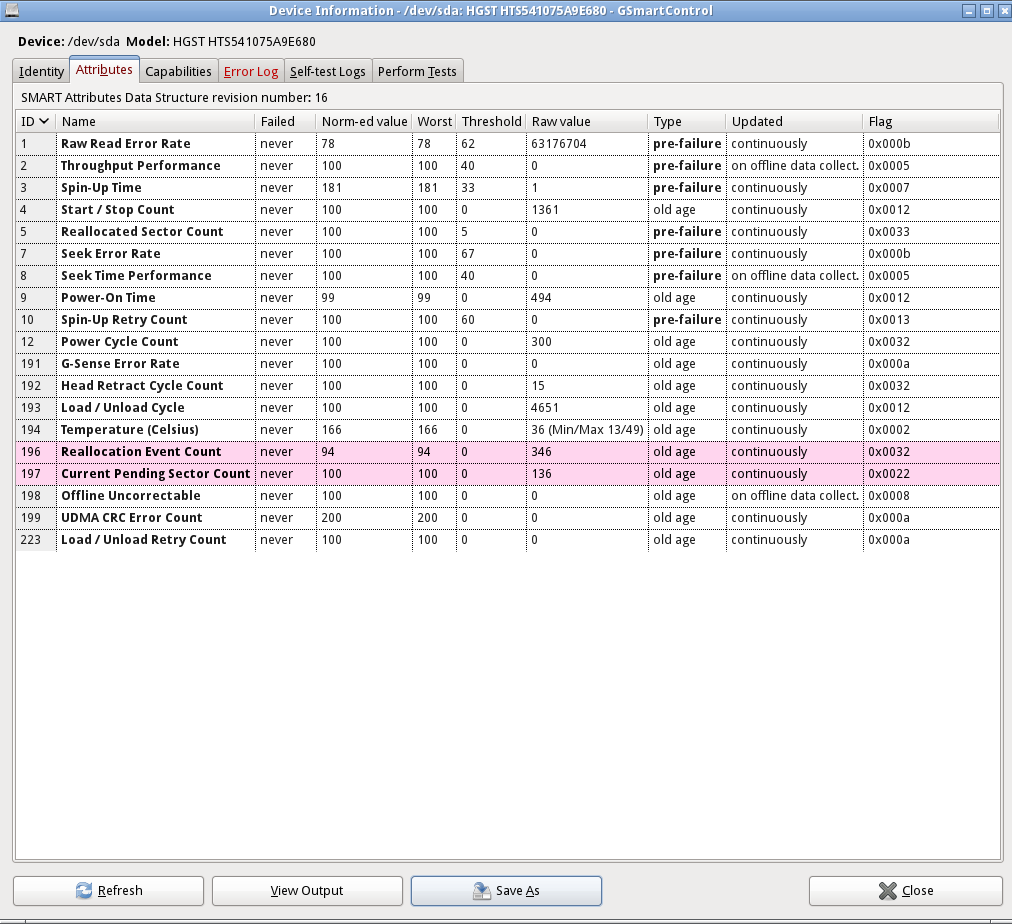Select the Spin-Up Time row
1012x924 pixels.
pyautogui.click(x=507, y=188)
